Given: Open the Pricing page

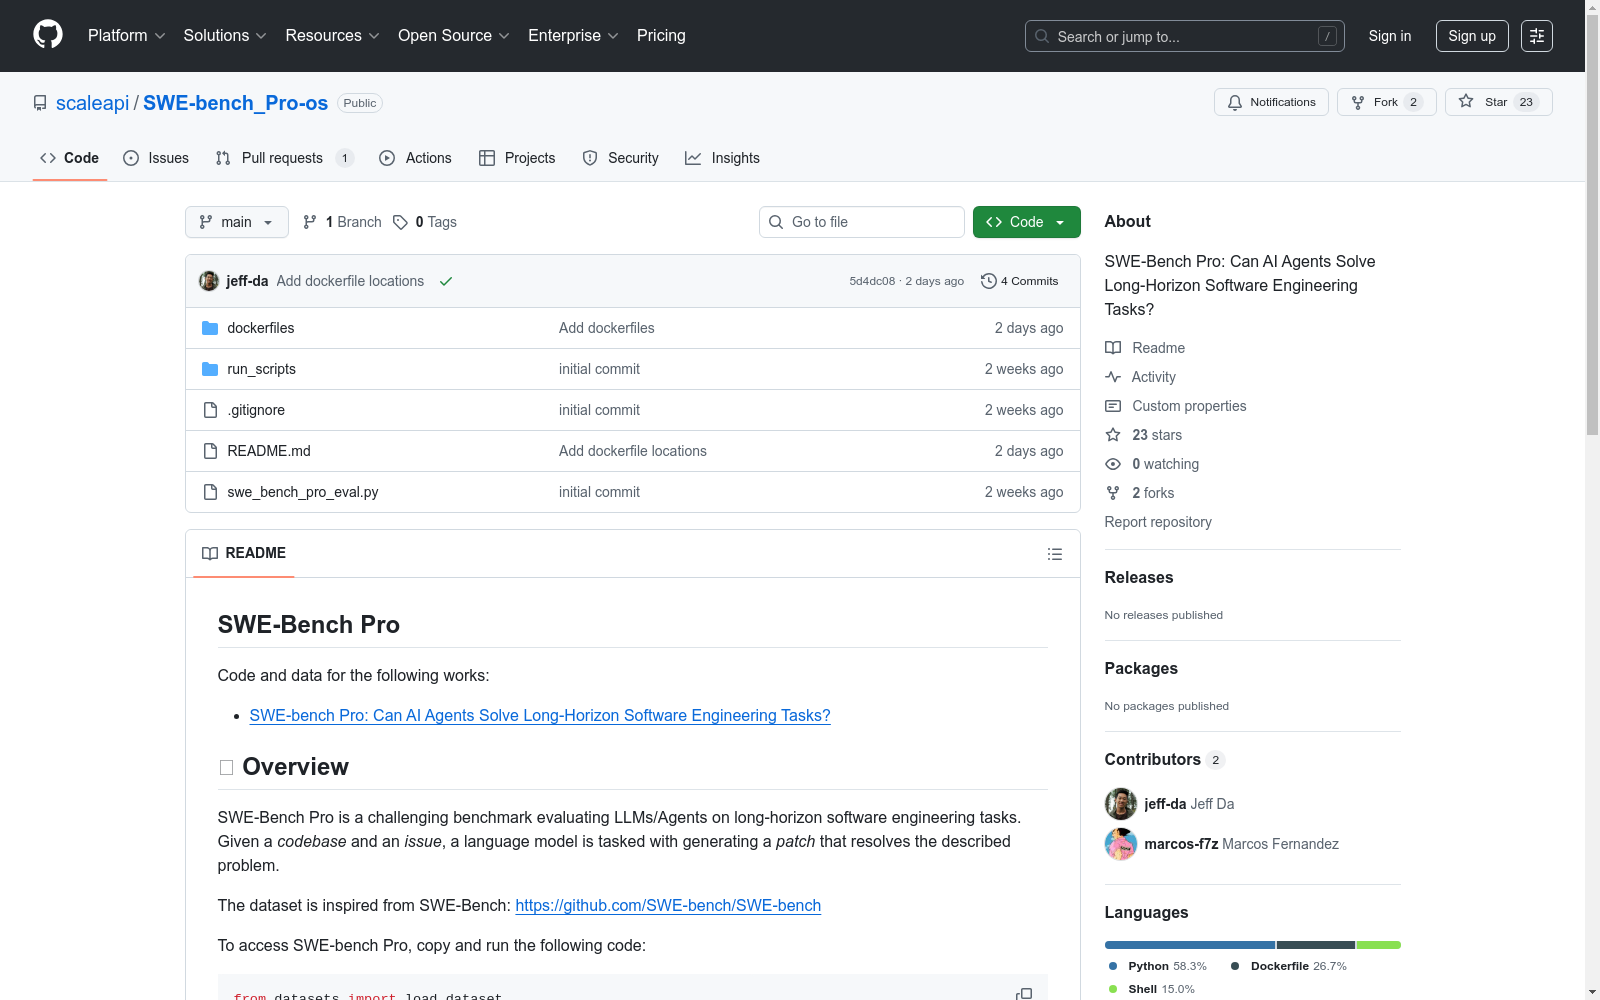Looking at the screenshot, I should [661, 36].
